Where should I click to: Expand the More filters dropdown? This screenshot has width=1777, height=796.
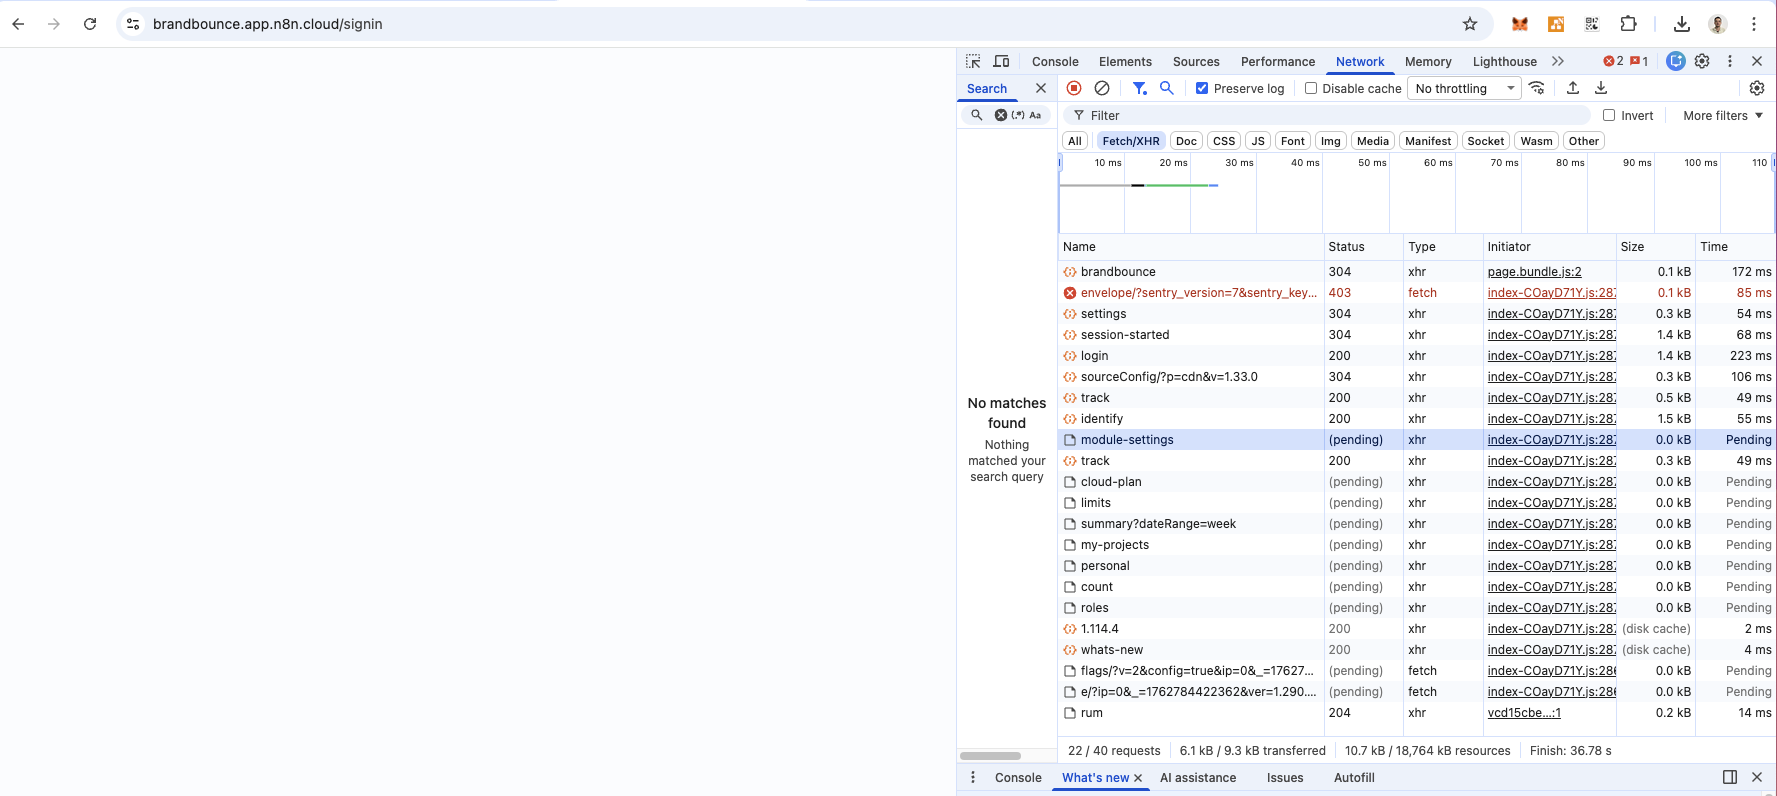(1722, 115)
